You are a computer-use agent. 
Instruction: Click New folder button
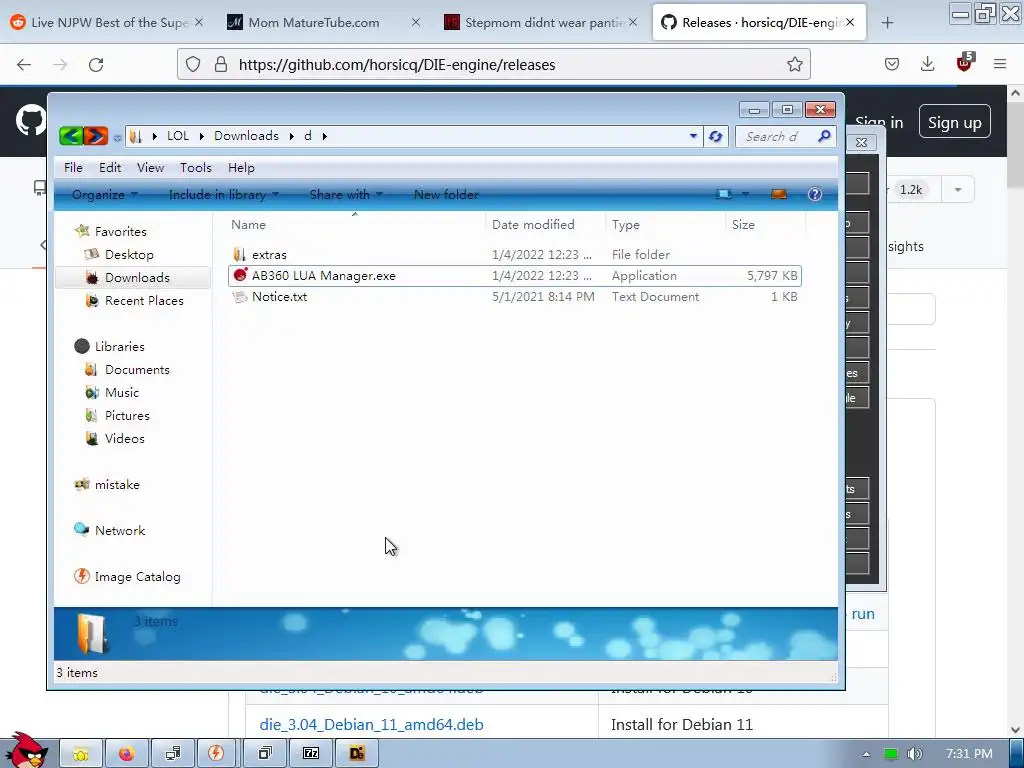pos(446,195)
